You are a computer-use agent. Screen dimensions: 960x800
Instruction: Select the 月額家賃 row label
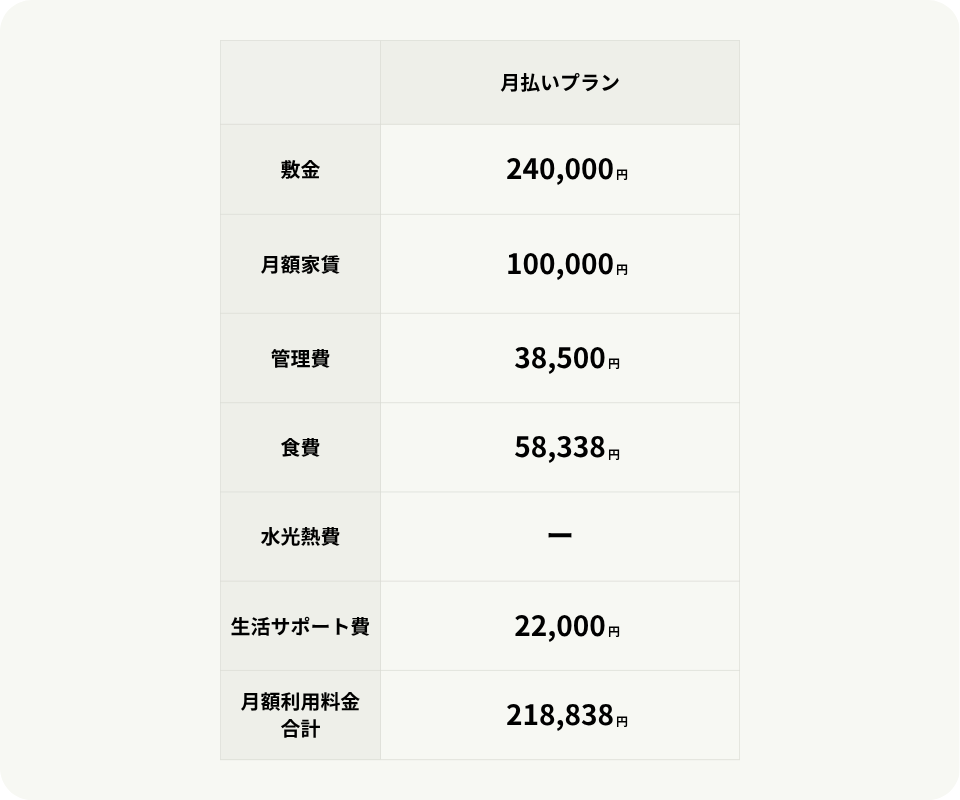click(300, 265)
